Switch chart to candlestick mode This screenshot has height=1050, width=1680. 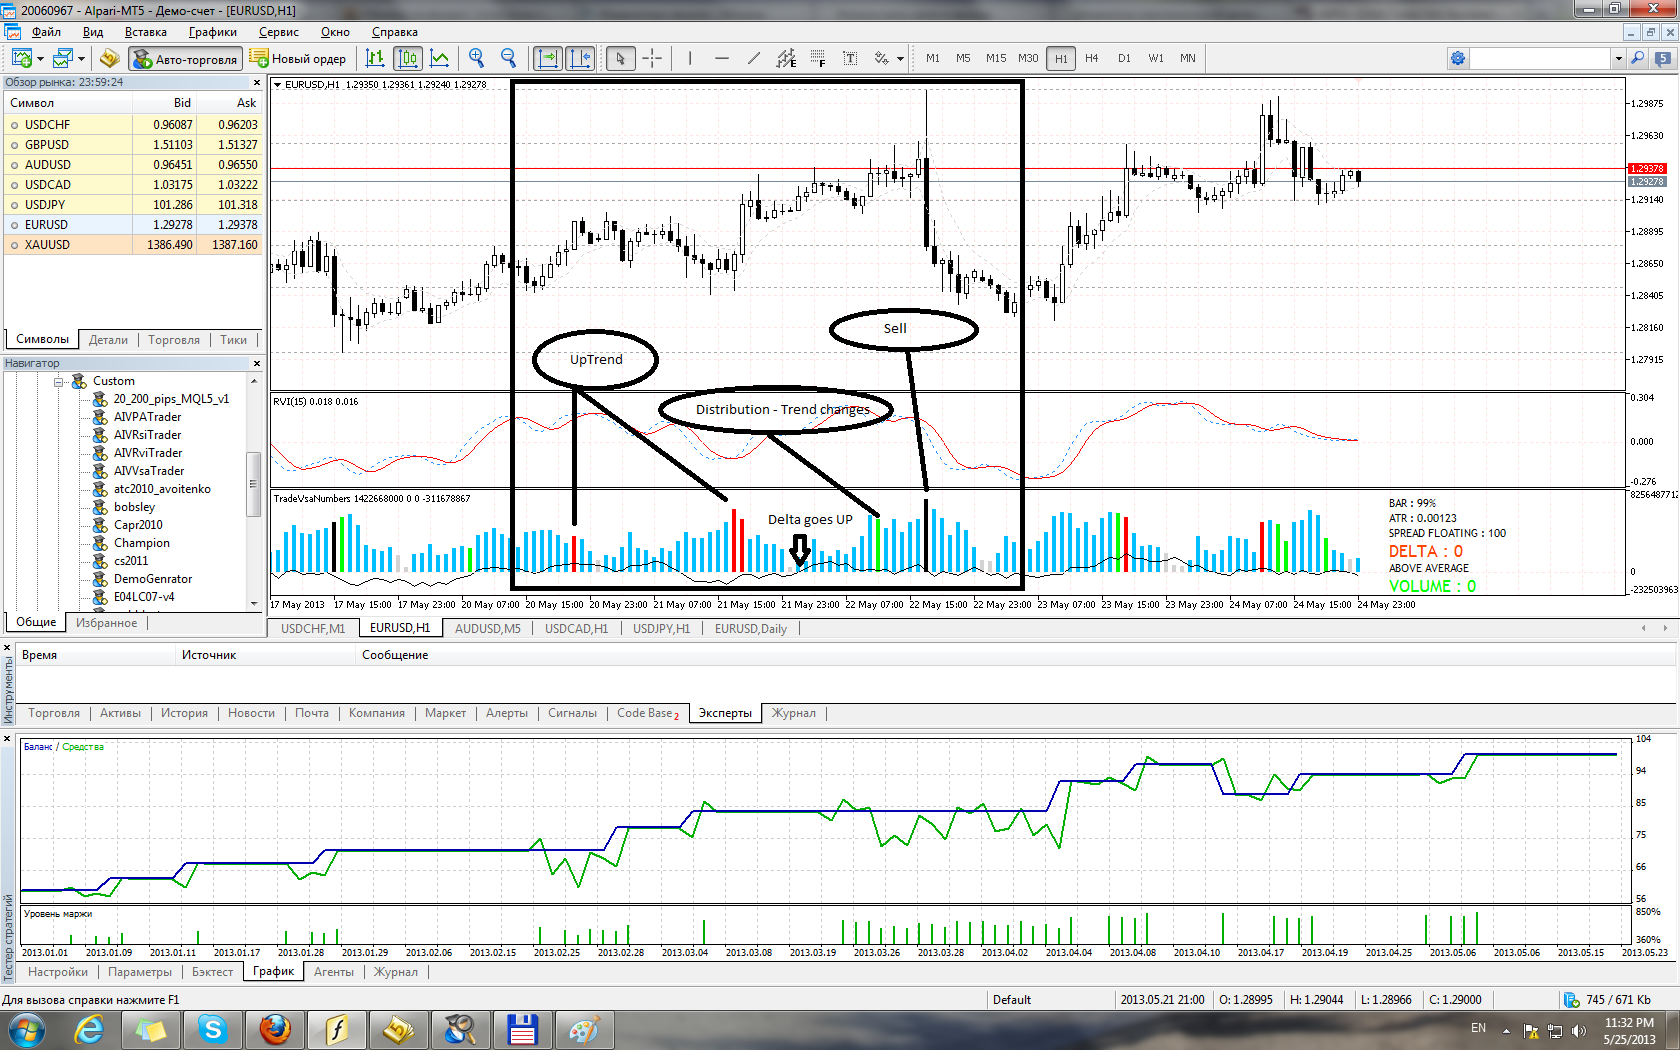(x=407, y=58)
